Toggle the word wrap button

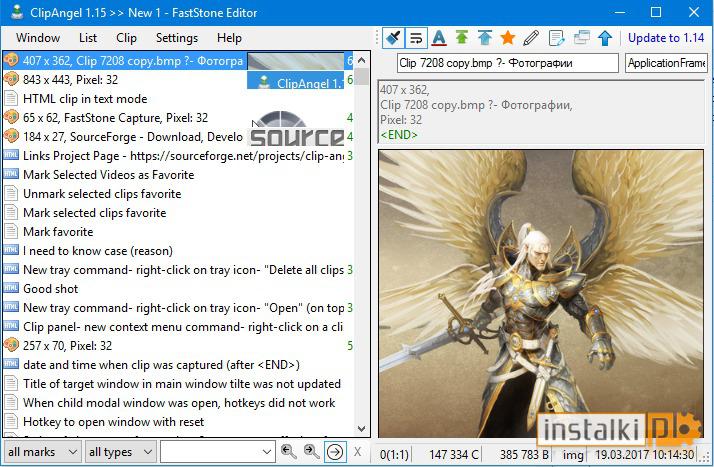(x=416, y=38)
